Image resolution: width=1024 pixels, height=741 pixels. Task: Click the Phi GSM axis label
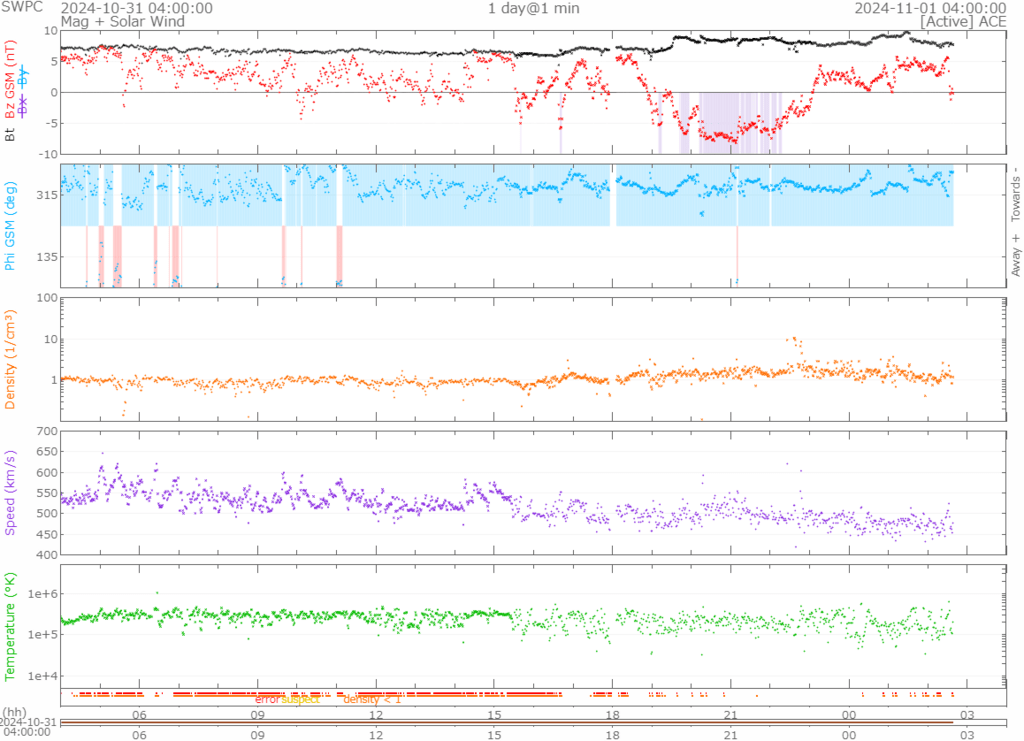click(x=11, y=226)
